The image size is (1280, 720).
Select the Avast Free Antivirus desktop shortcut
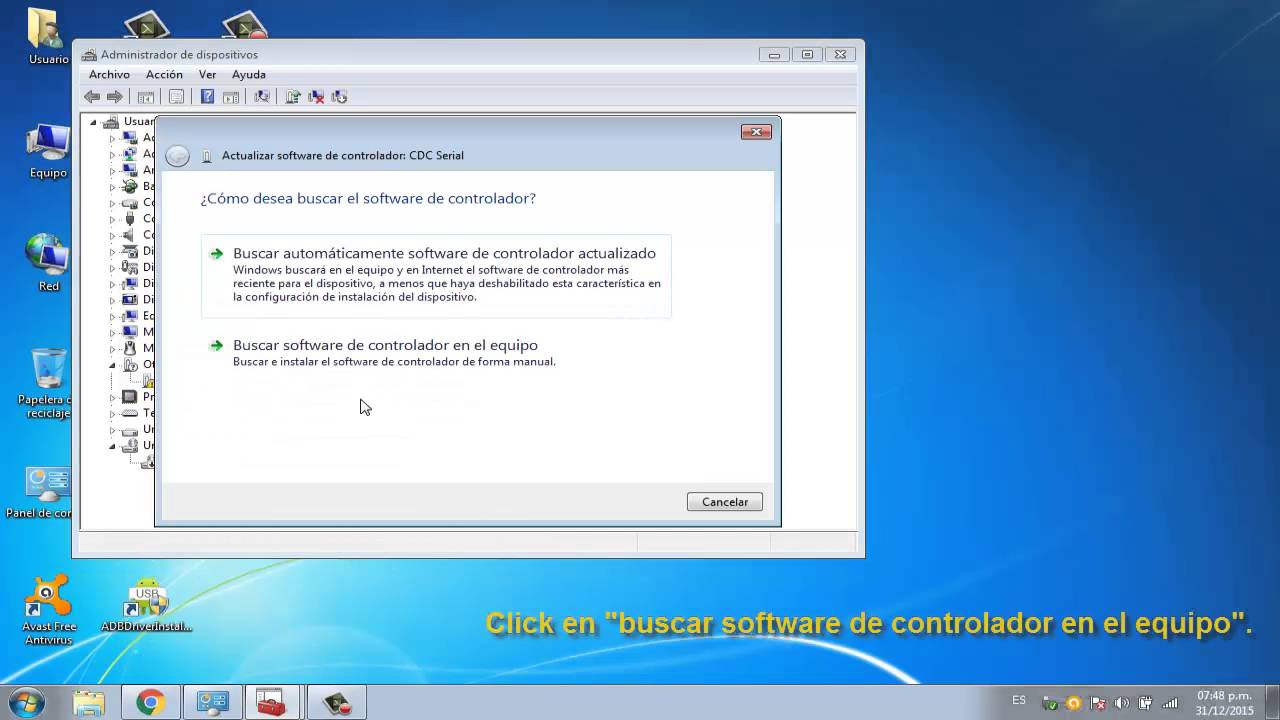48,610
